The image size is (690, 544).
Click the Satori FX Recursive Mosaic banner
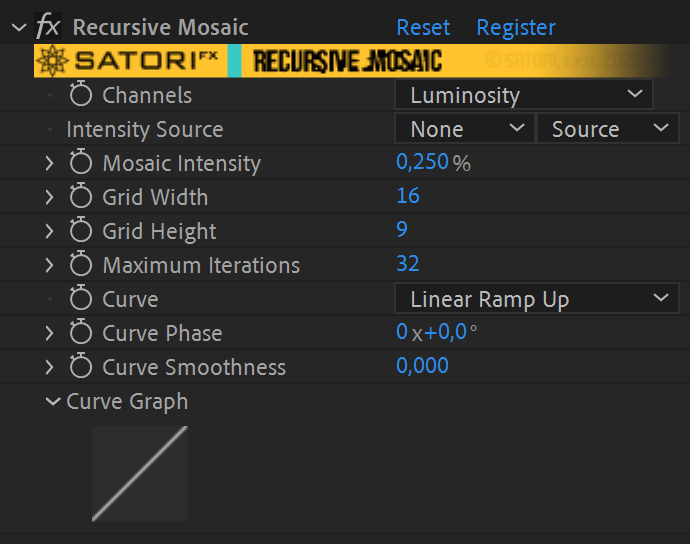(351, 61)
